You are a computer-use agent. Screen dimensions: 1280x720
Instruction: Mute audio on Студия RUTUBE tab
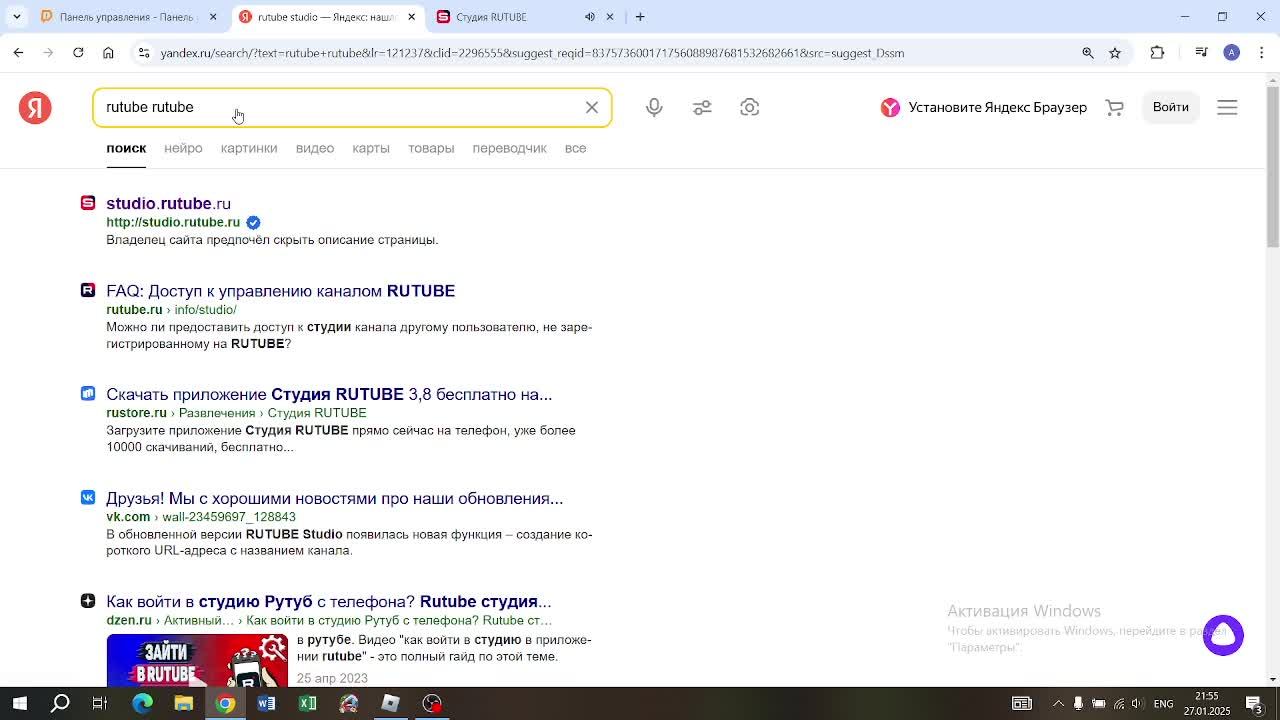click(x=590, y=17)
